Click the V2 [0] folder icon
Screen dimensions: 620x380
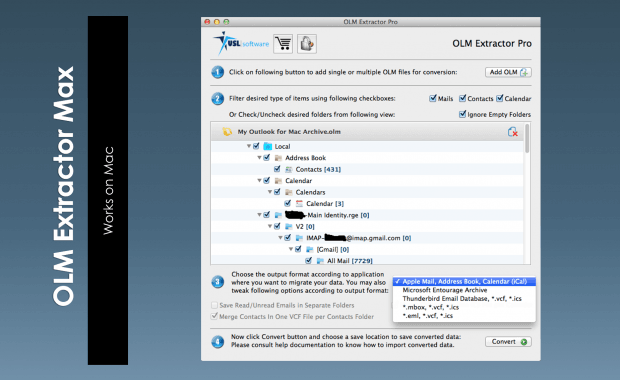[289, 227]
